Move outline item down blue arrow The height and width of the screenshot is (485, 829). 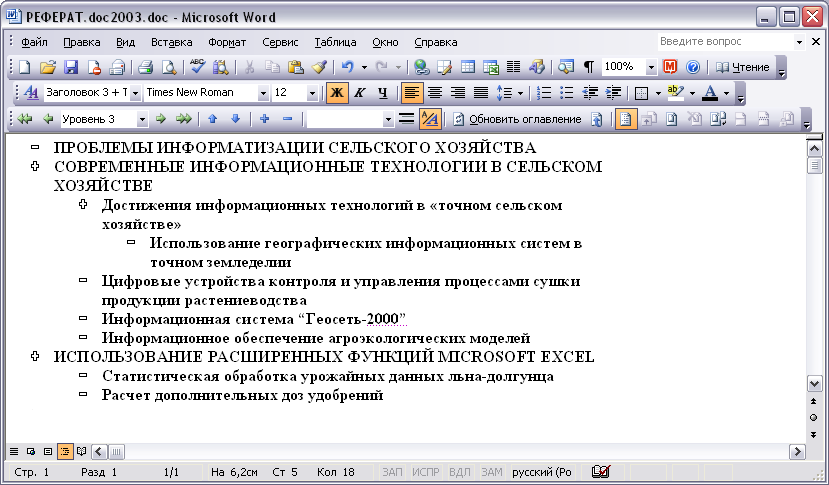pyautogui.click(x=236, y=119)
